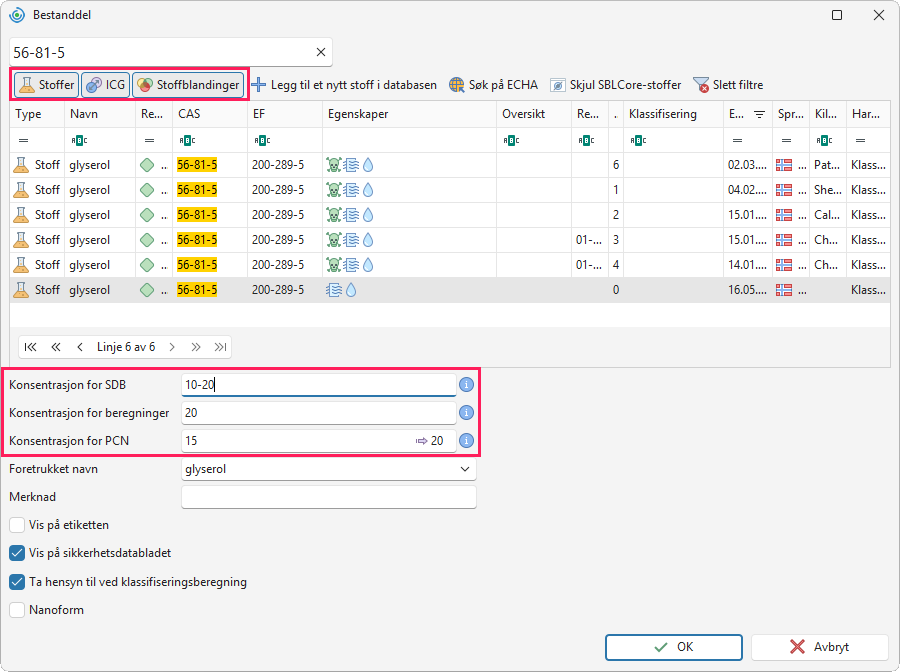Image resolution: width=900 pixels, height=672 pixels.
Task: Toggle the Stoffer filter tab
Action: (x=46, y=85)
